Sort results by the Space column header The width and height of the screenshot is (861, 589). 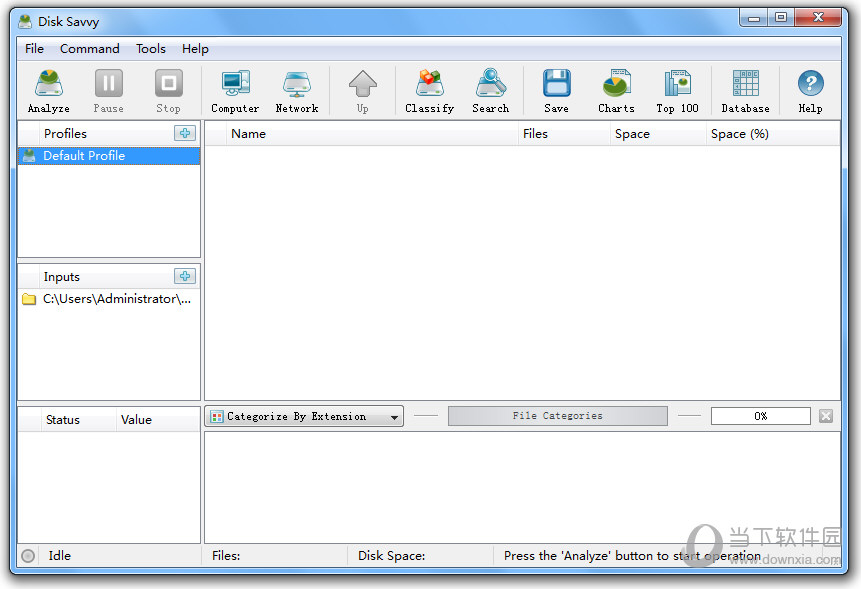632,134
